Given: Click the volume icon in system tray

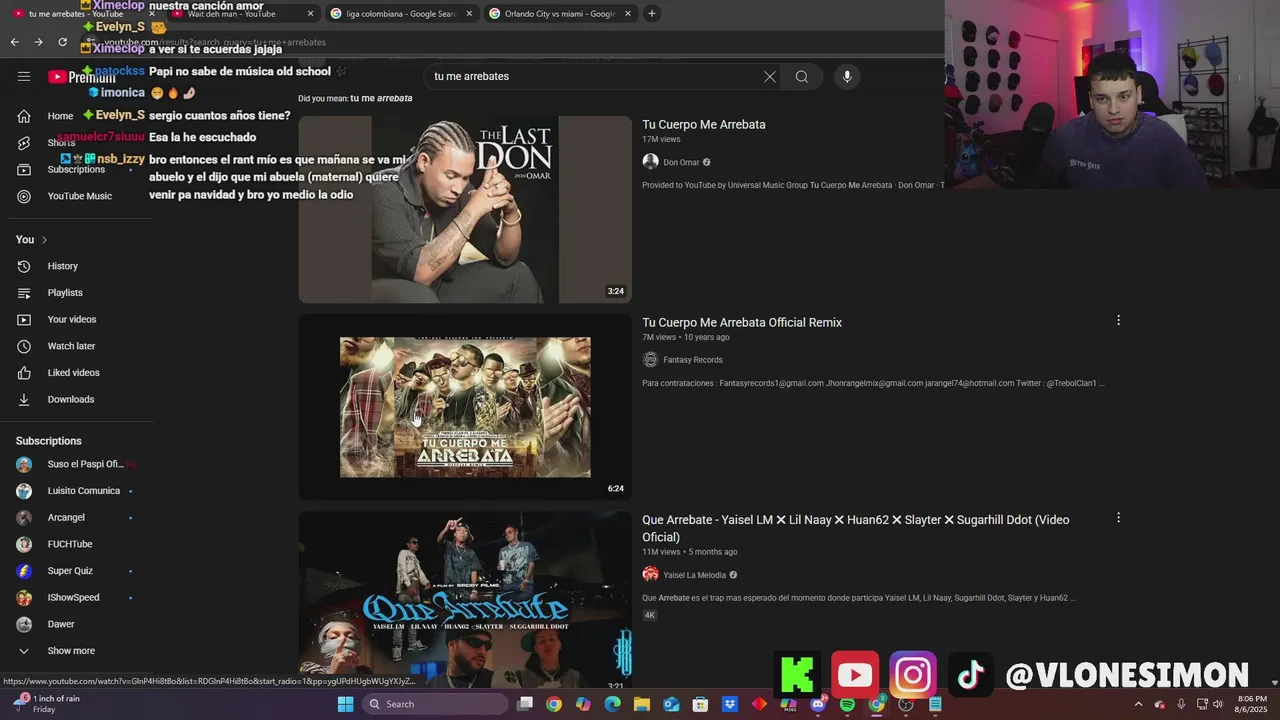Looking at the screenshot, I should 1218,704.
